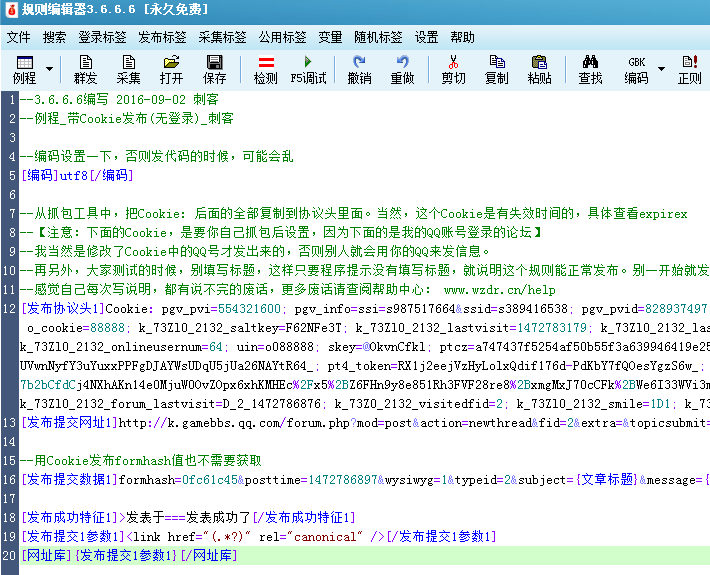The image size is (710, 575).
Task: Click the [发布提交数据1] tag on line 16
Action: click(x=69, y=479)
